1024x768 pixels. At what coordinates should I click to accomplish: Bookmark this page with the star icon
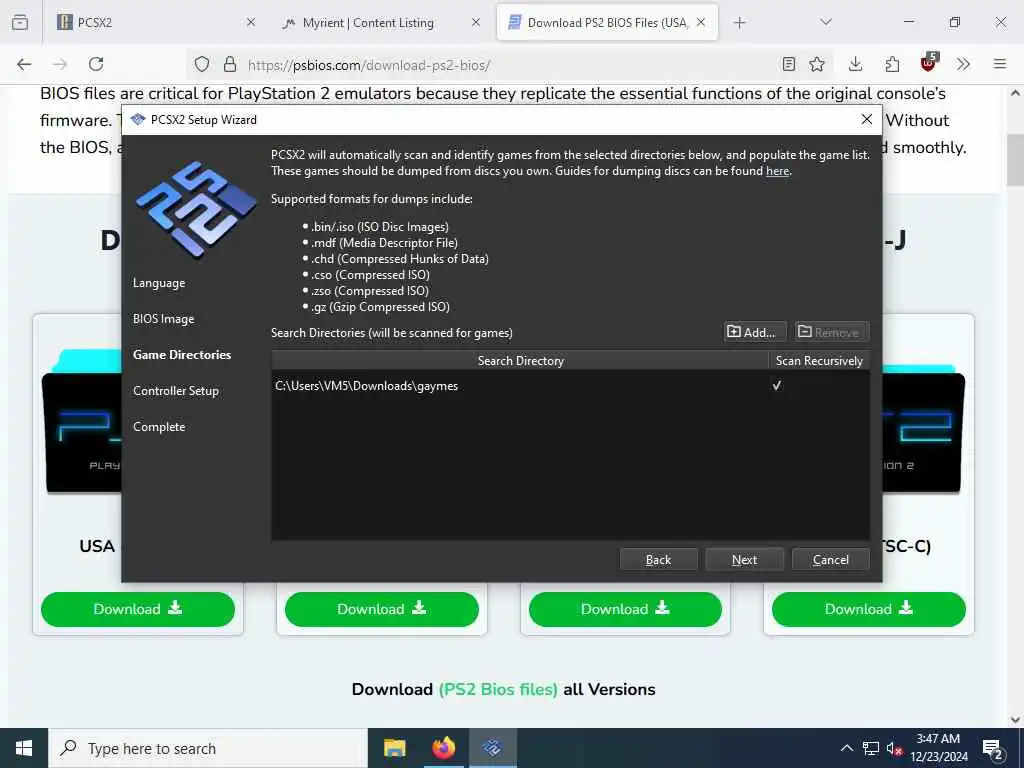[817, 64]
